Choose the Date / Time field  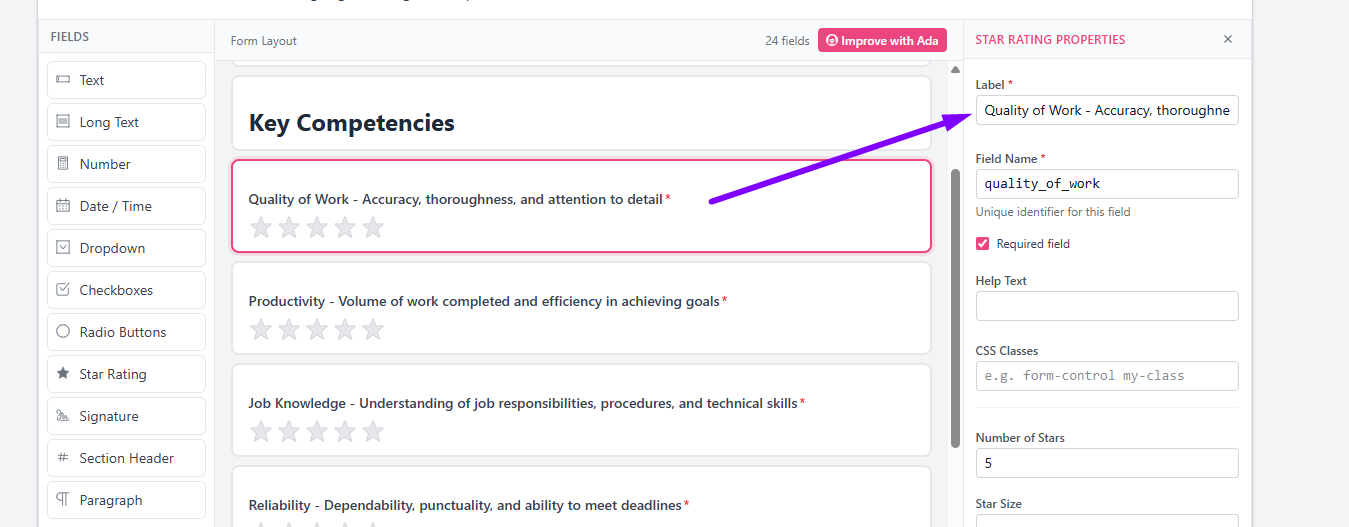click(x=126, y=206)
